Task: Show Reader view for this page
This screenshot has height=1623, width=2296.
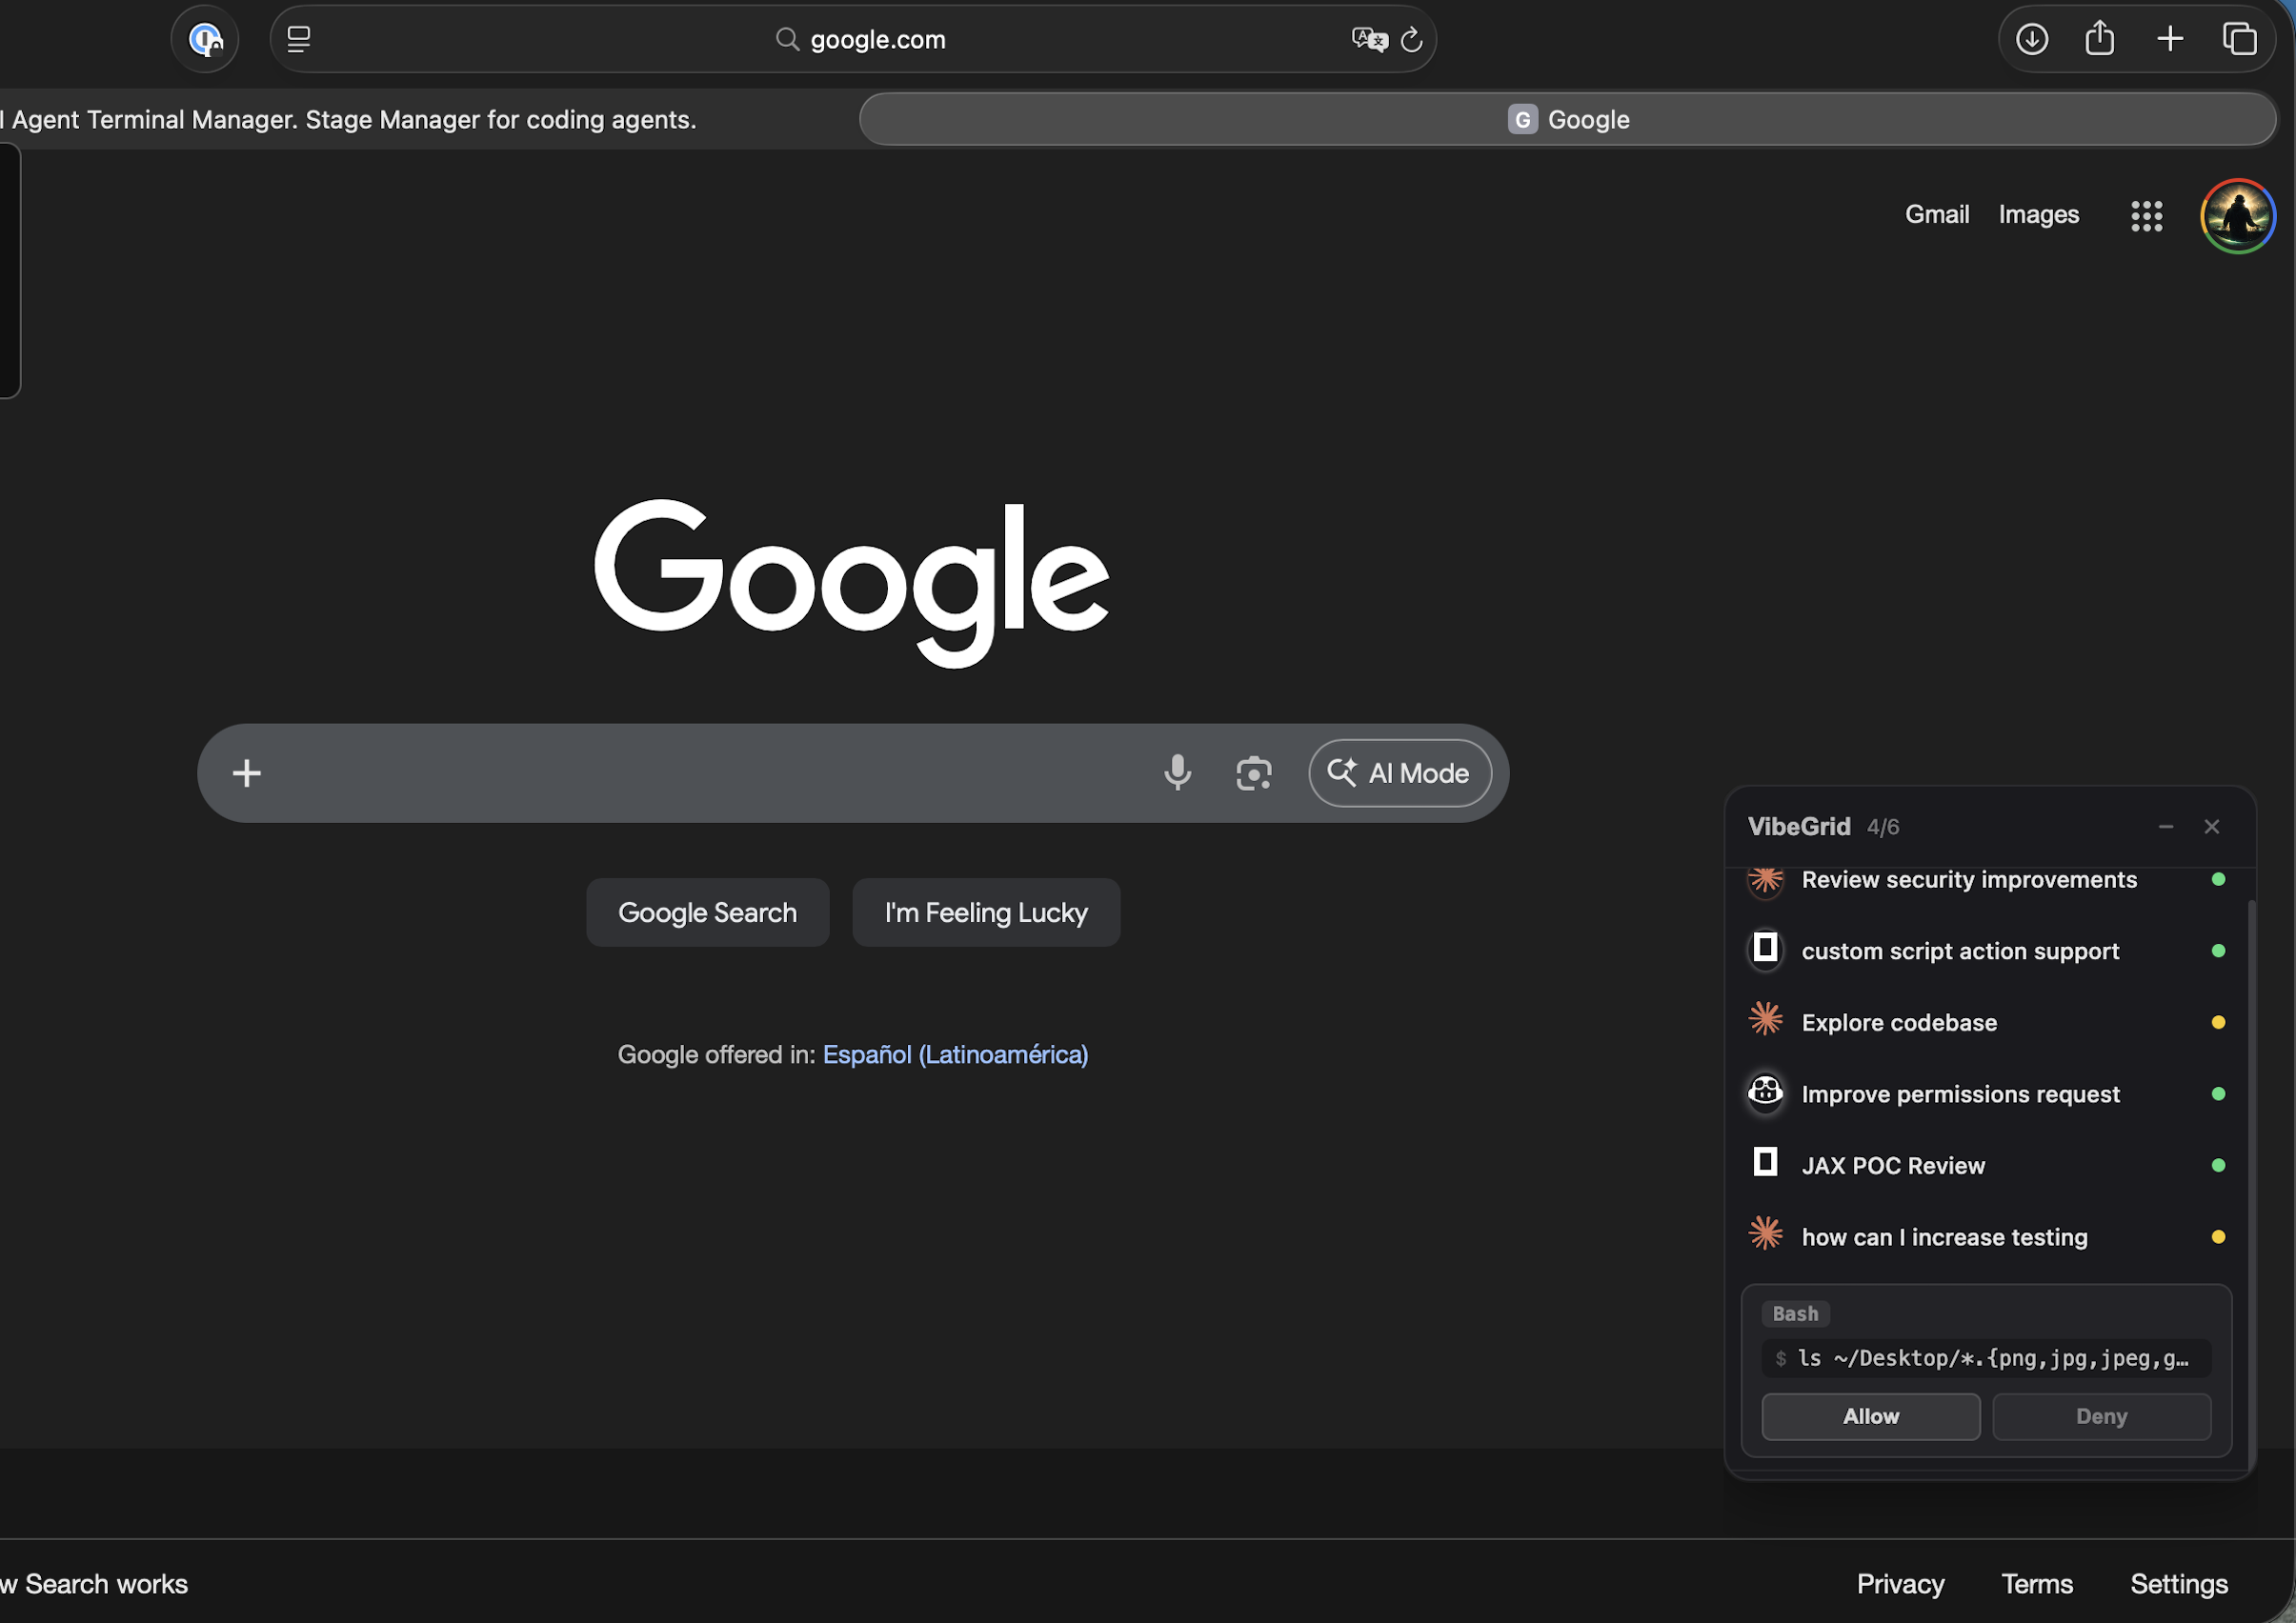Action: pyautogui.click(x=297, y=39)
